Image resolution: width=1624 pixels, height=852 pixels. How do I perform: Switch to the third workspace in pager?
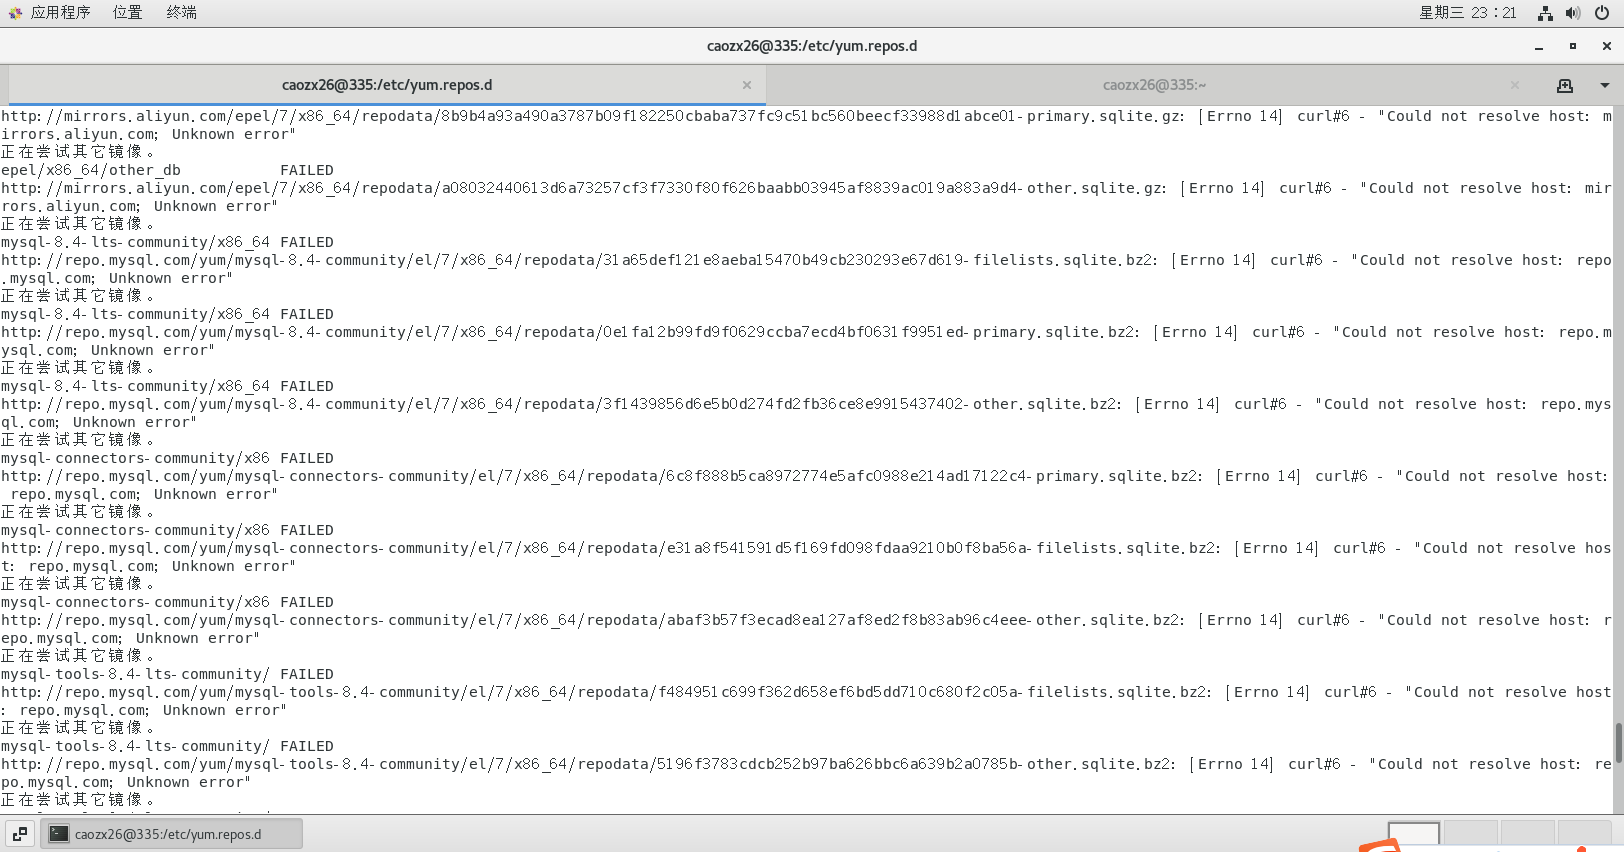(x=1528, y=834)
